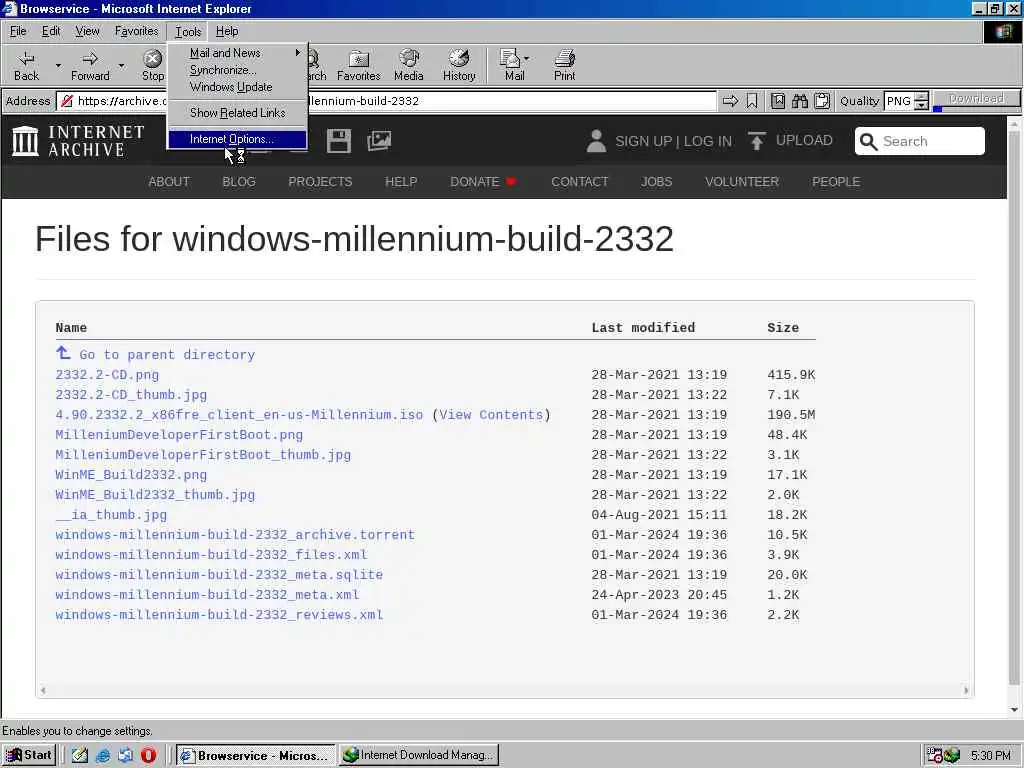
Task: Open the Forward button history dropdown arrow
Action: click(121, 65)
